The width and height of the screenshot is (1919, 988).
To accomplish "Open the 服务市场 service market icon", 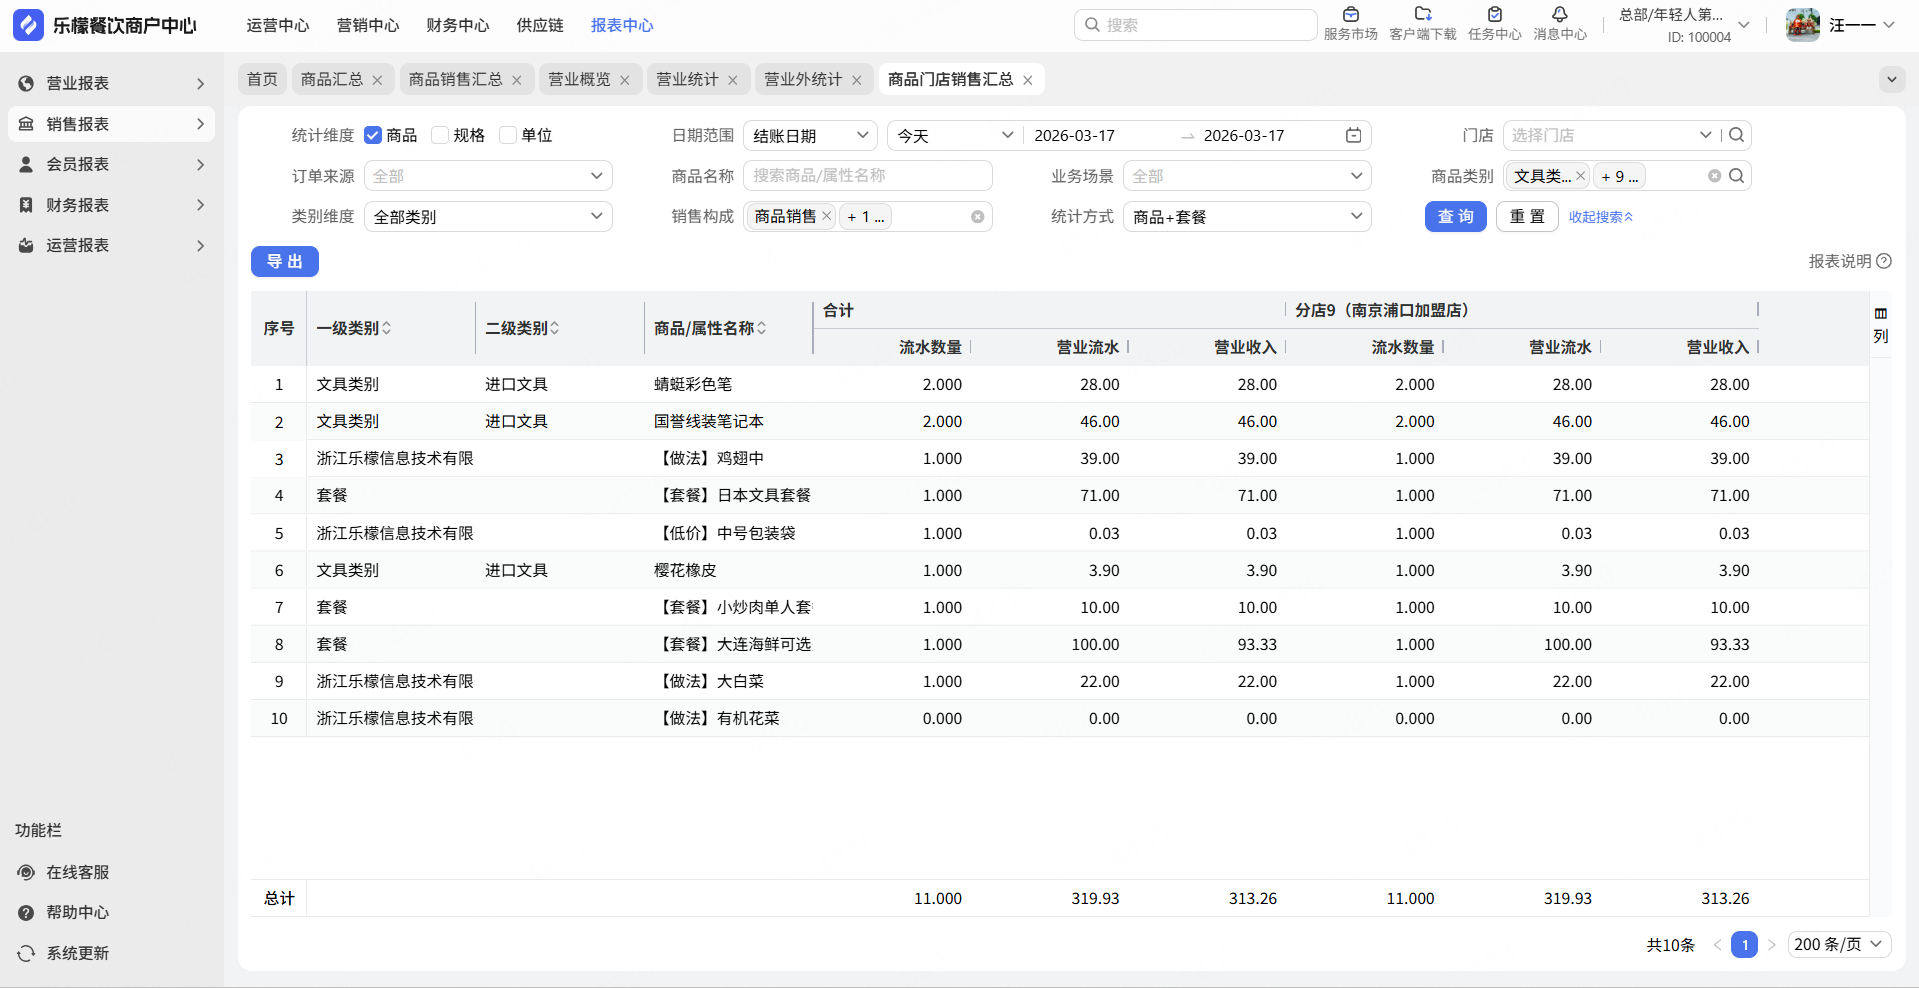I will click(1350, 15).
